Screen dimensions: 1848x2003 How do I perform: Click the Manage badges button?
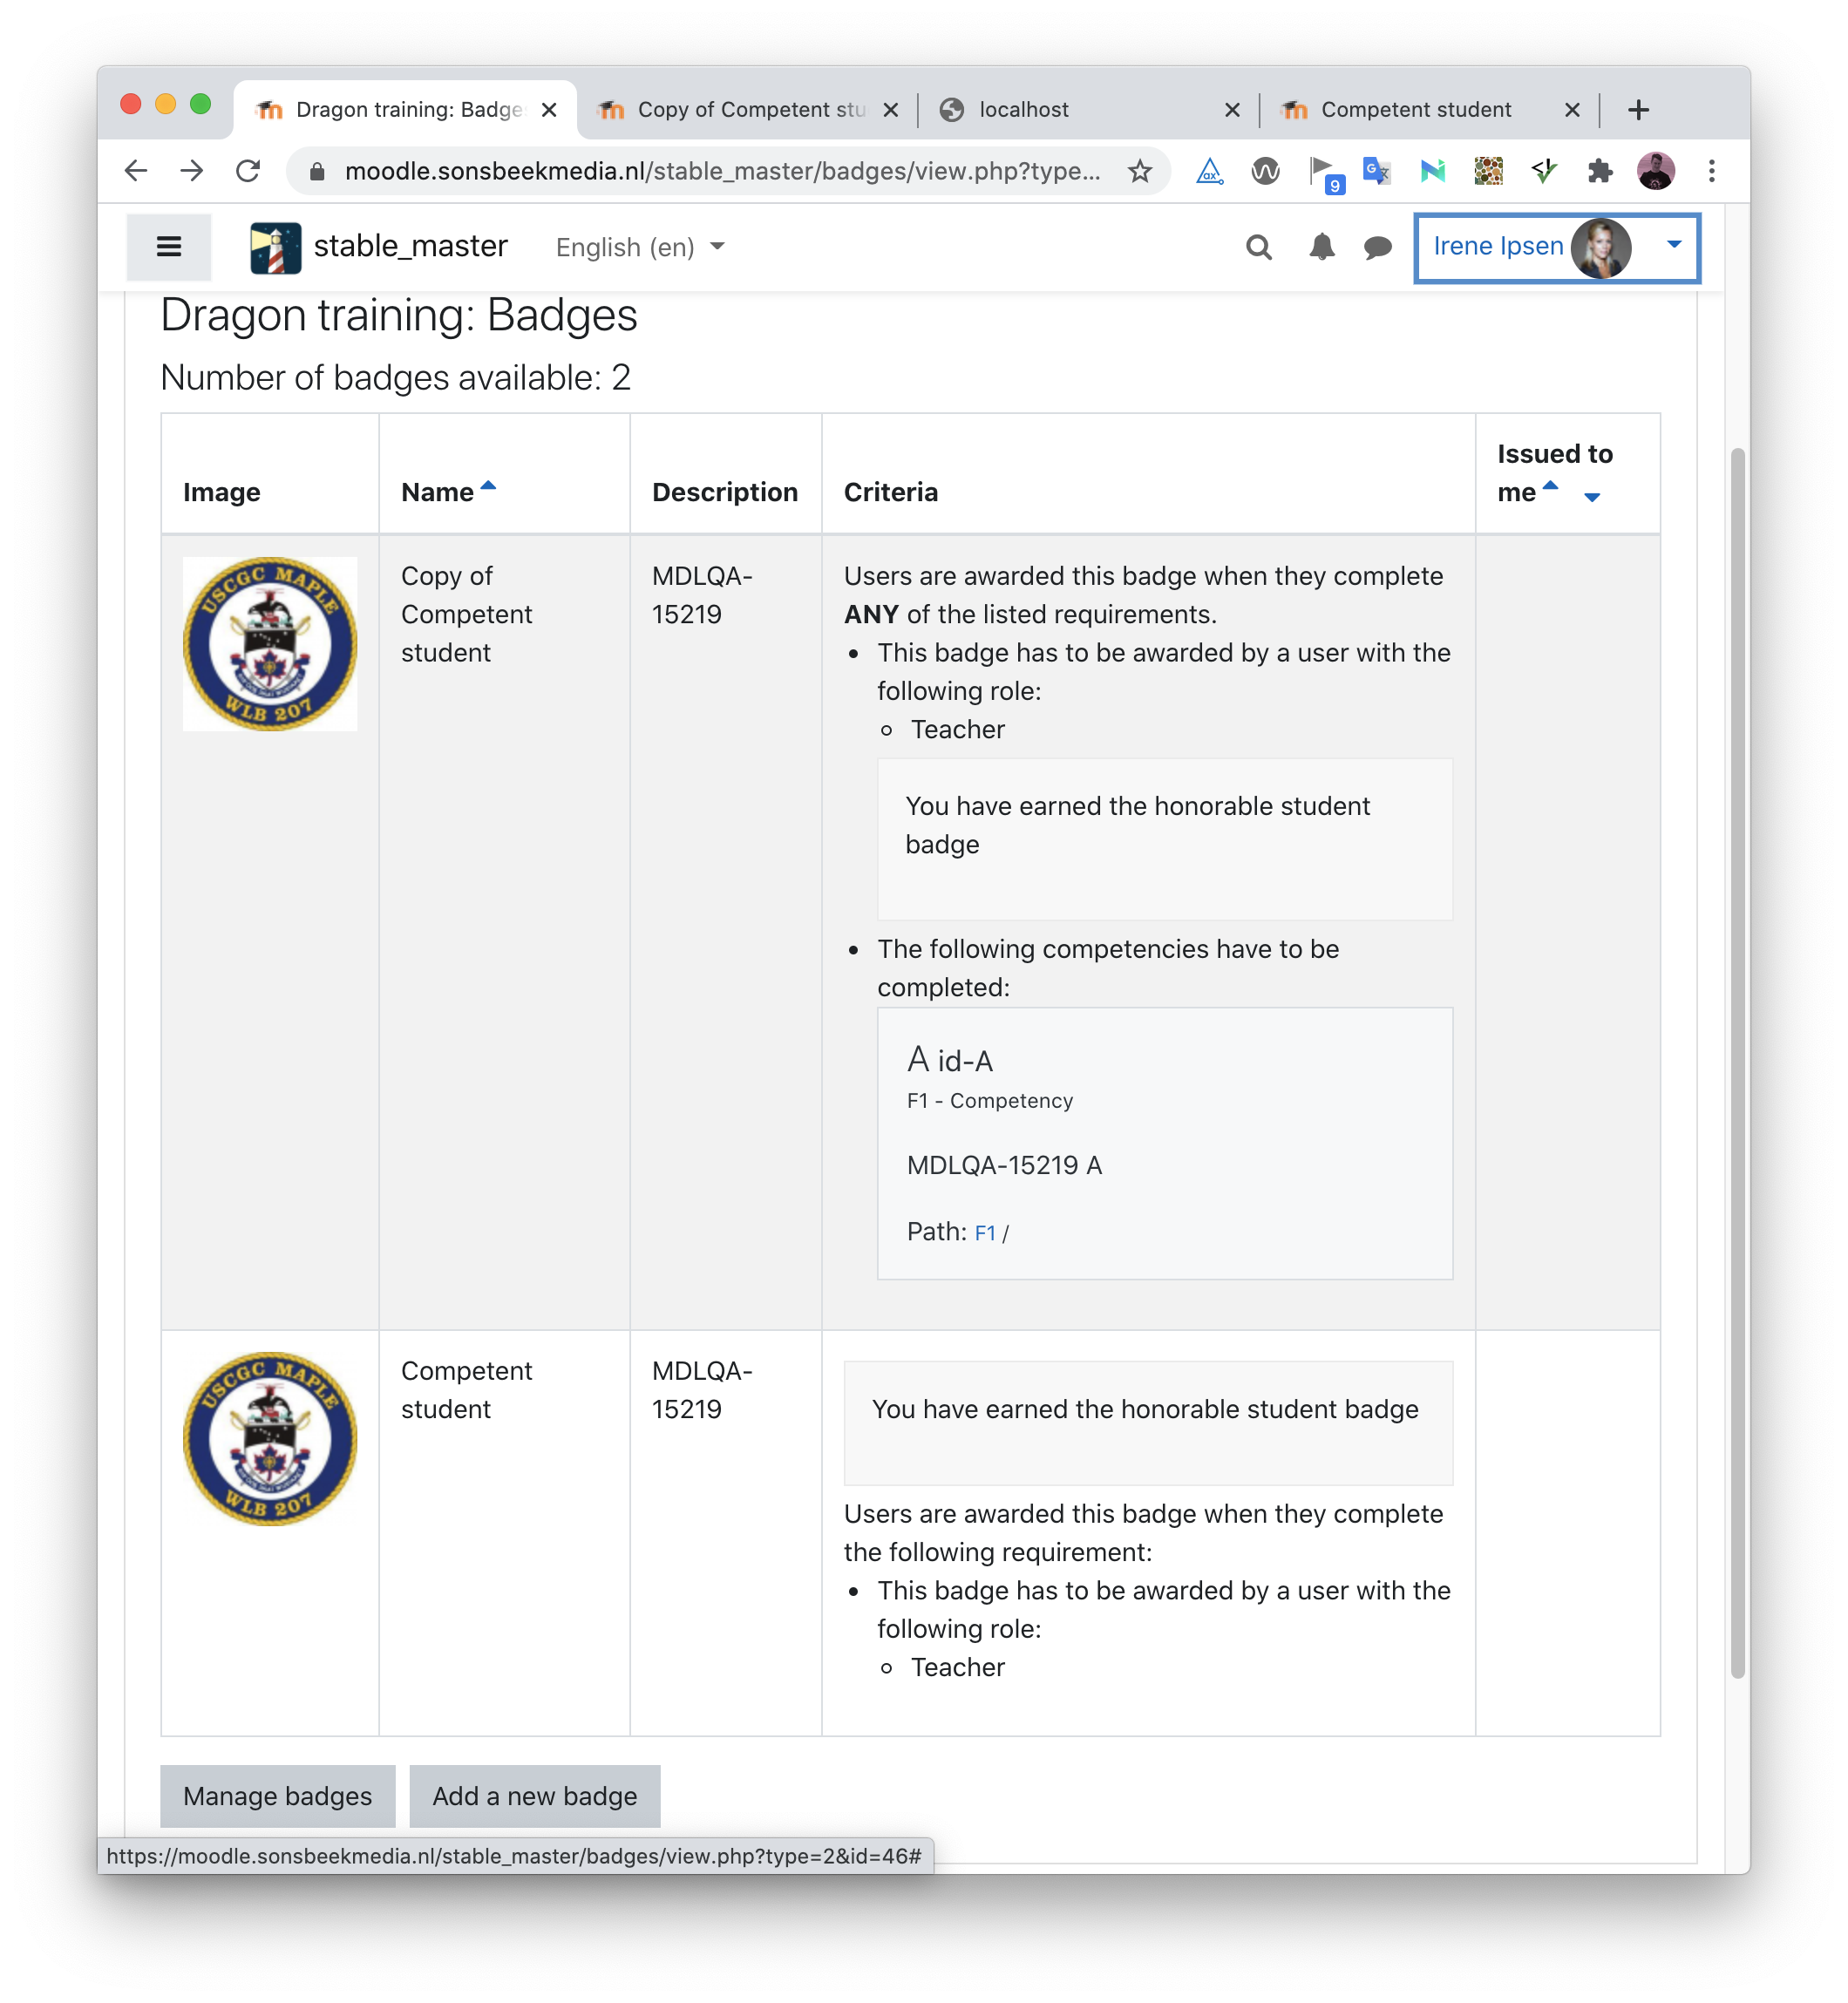[x=277, y=1796]
